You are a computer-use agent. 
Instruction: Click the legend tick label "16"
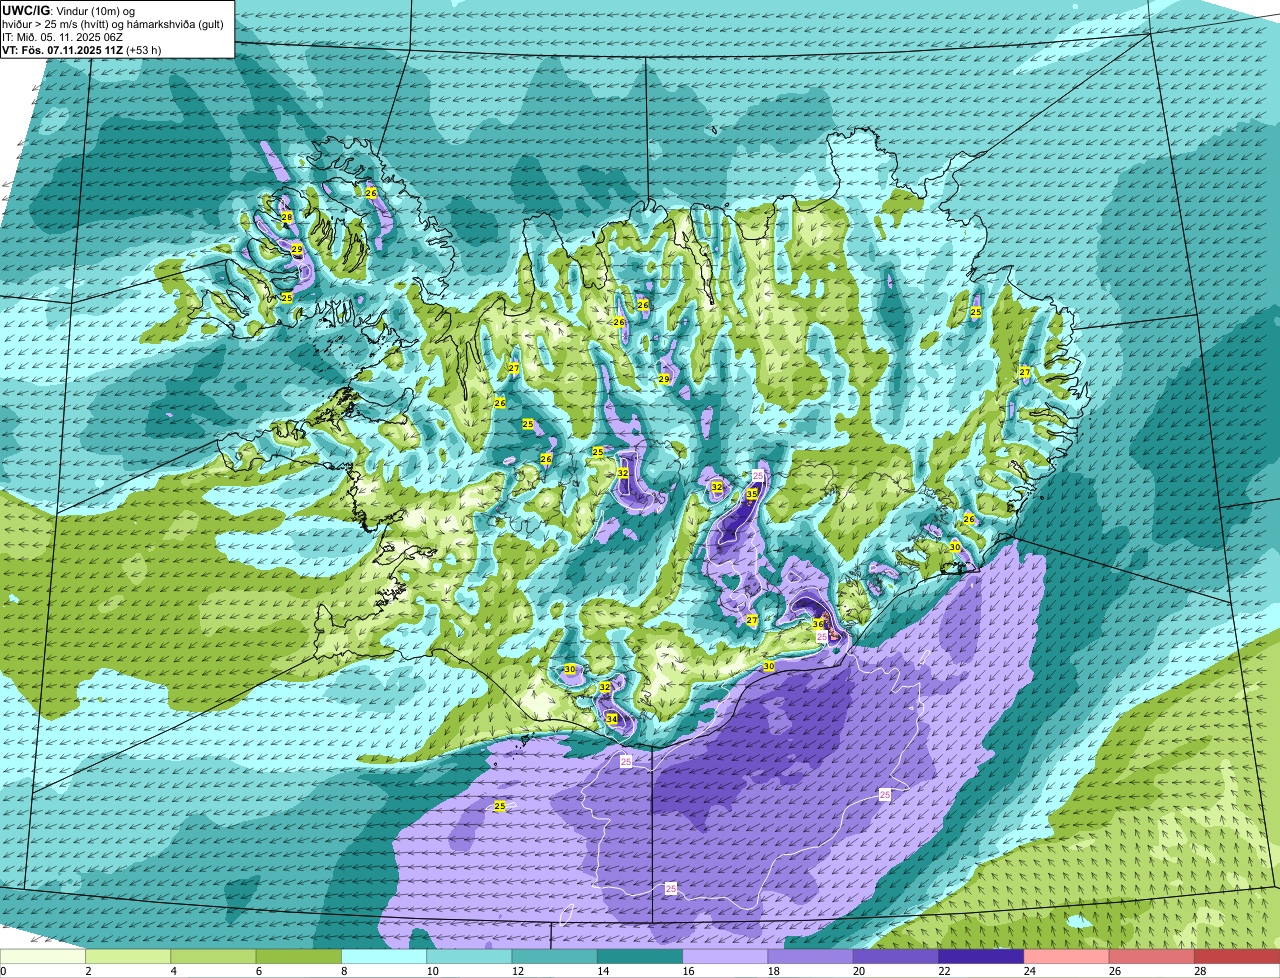coord(688,971)
